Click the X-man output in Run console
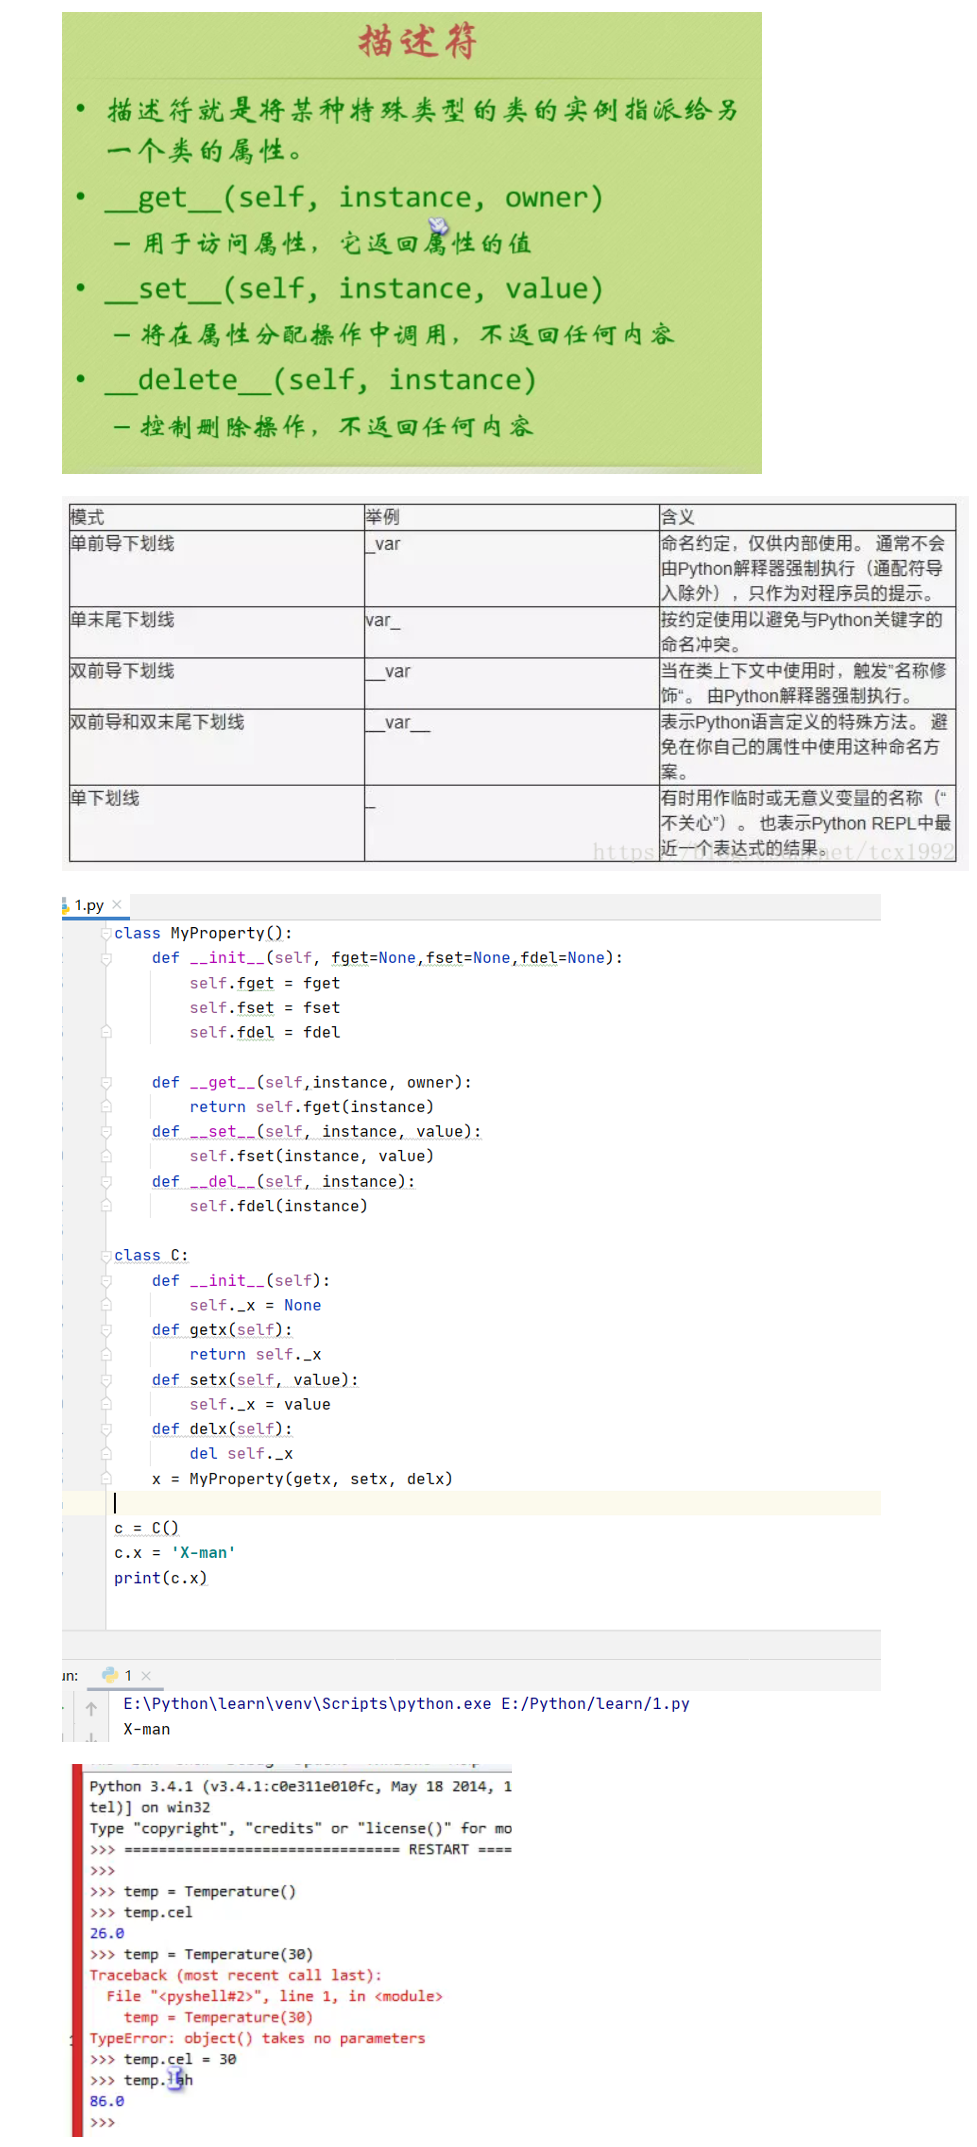This screenshot has height=2147, width=977. pyautogui.click(x=147, y=1729)
